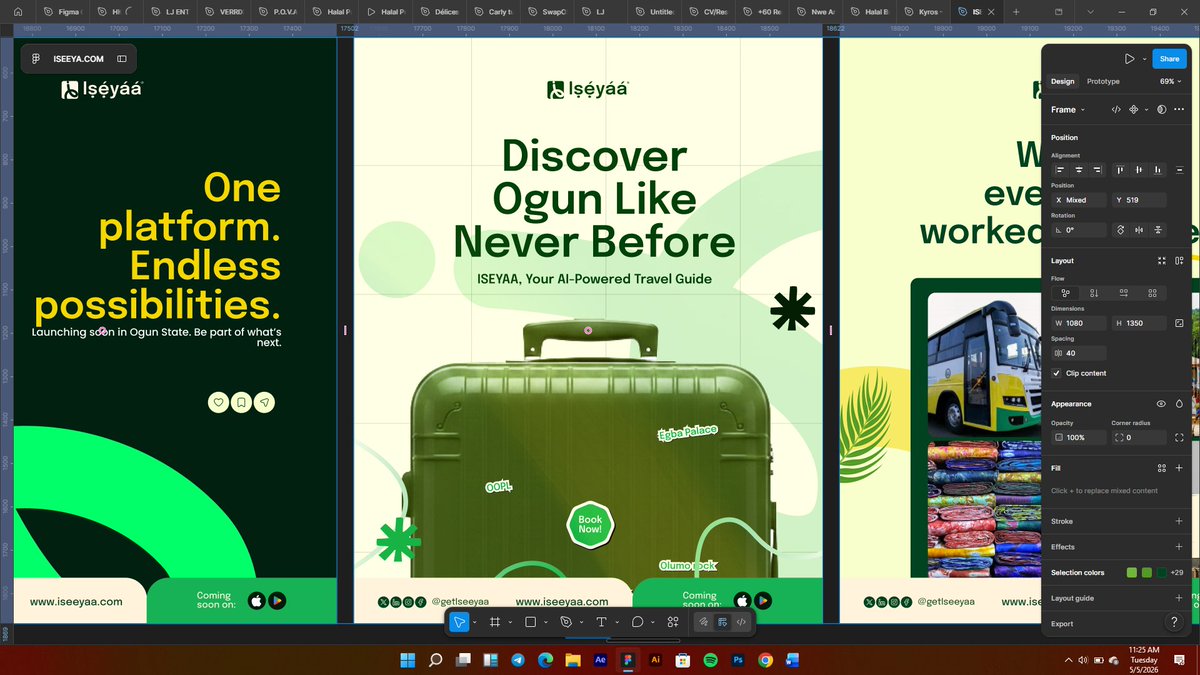This screenshot has height=675, width=1200.
Task: Expand the present options chevron
Action: pos(1144,59)
